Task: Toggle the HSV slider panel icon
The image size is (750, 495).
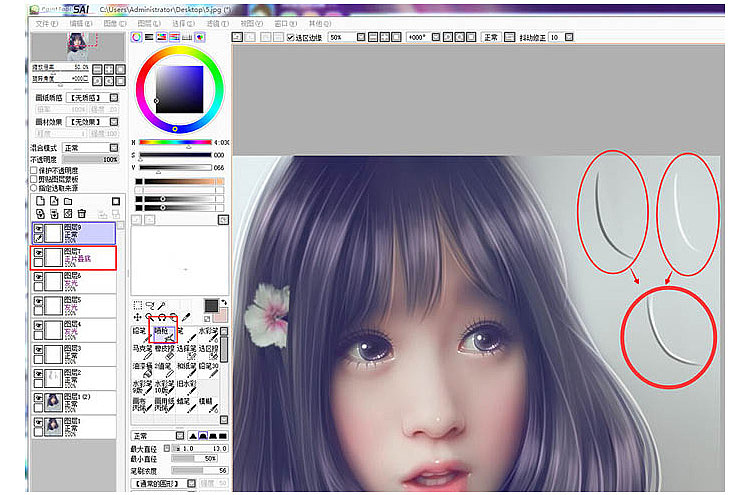Action: pos(162,37)
